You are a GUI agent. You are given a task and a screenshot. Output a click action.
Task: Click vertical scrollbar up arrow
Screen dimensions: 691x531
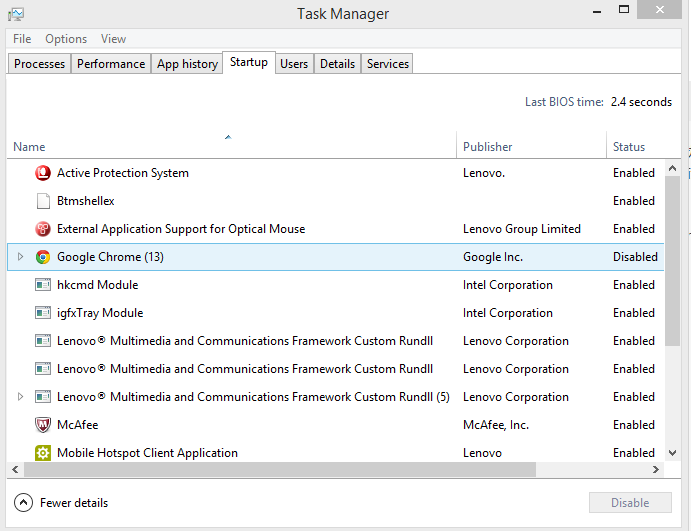pyautogui.click(x=672, y=168)
